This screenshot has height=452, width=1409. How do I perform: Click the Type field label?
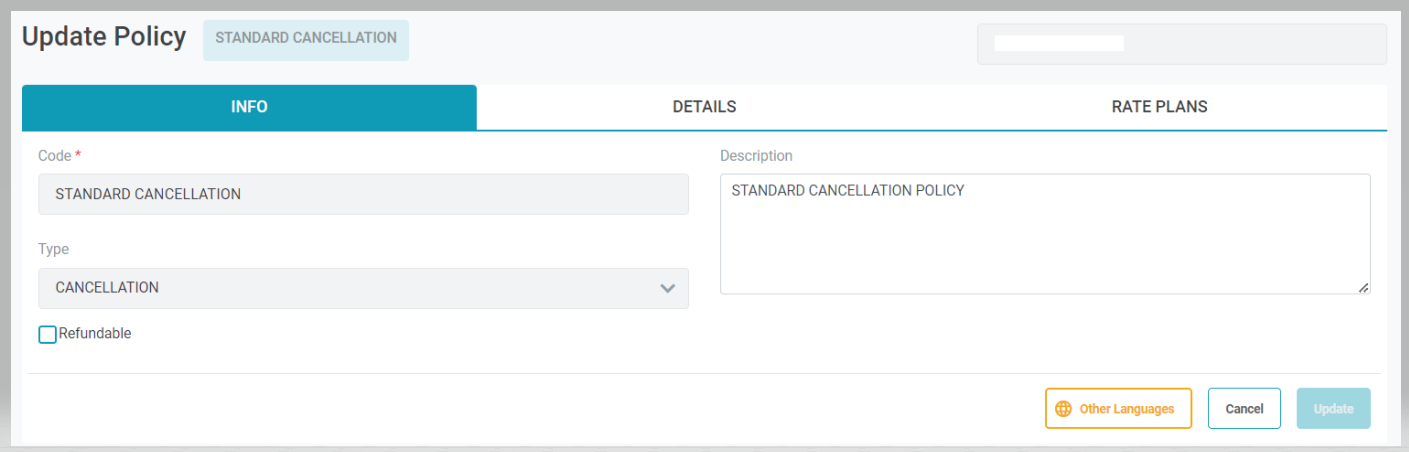(54, 250)
